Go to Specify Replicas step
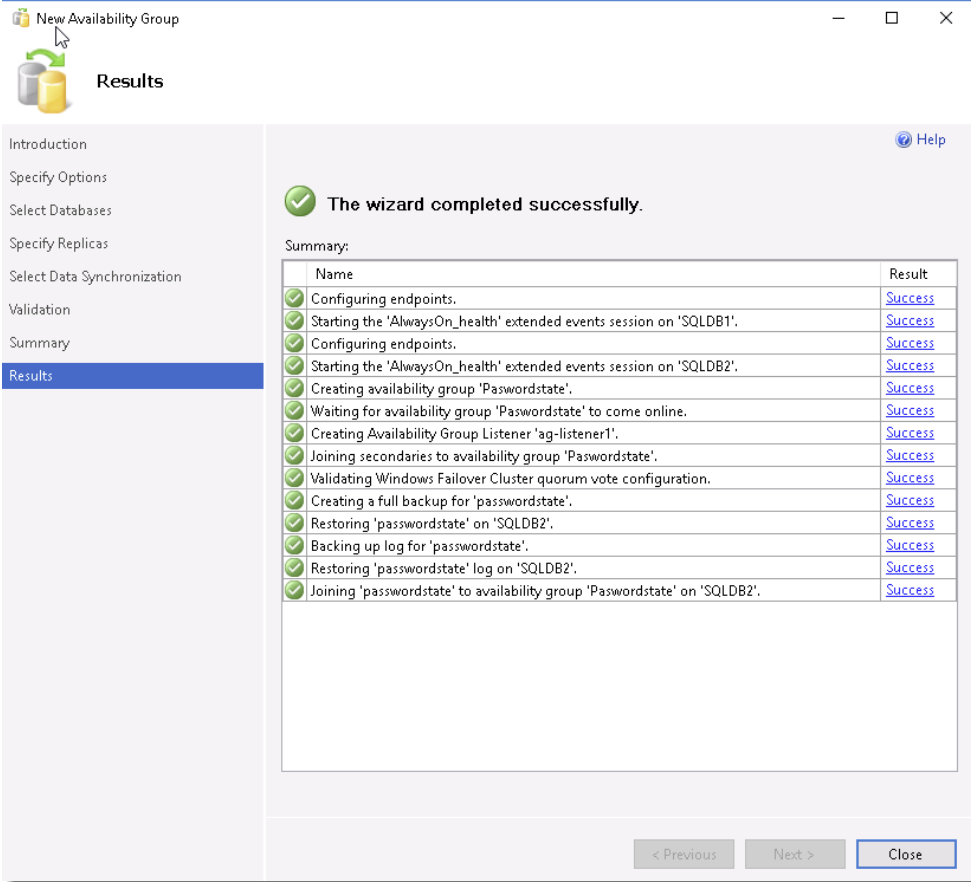Screen dimensions: 971x882 click(59, 243)
